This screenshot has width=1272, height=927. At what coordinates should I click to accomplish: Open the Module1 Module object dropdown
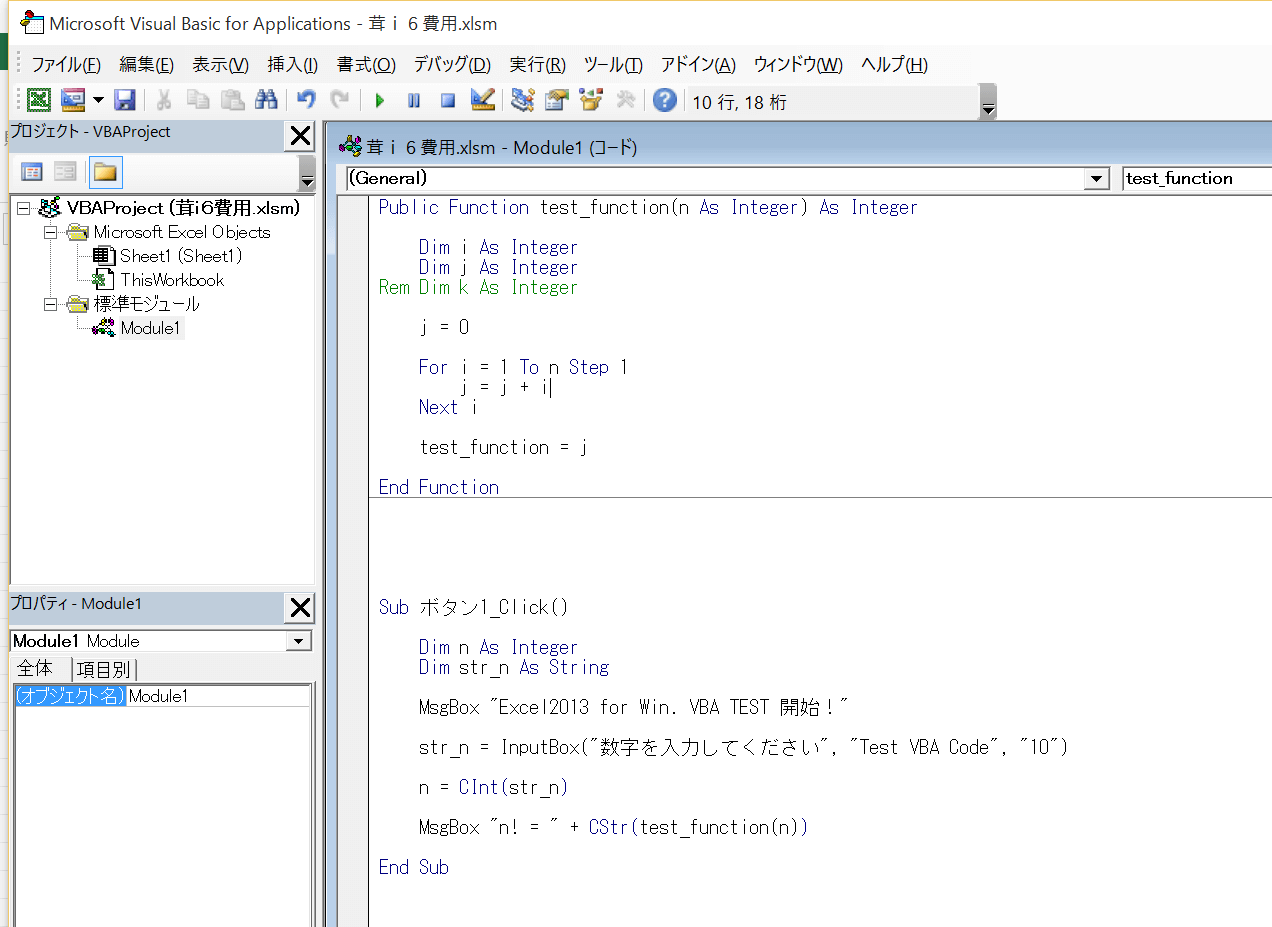pos(298,641)
